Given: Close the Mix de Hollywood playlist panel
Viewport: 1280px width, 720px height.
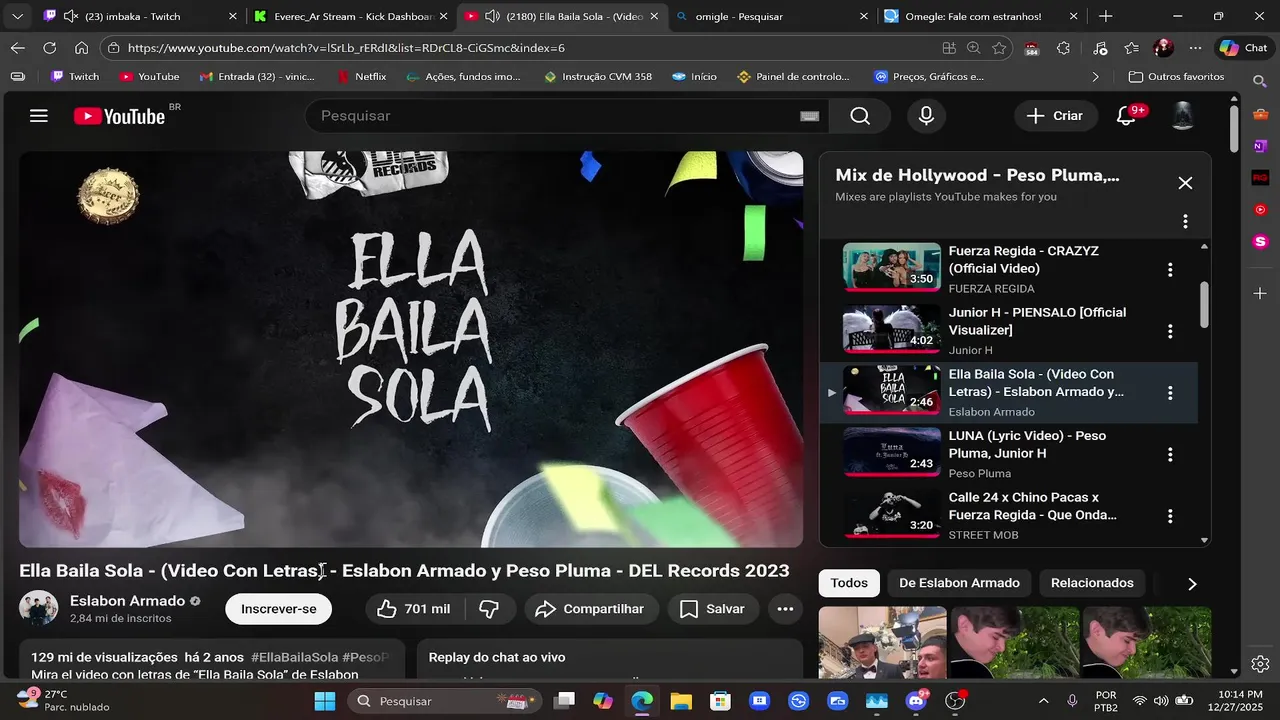Looking at the screenshot, I should (1185, 183).
